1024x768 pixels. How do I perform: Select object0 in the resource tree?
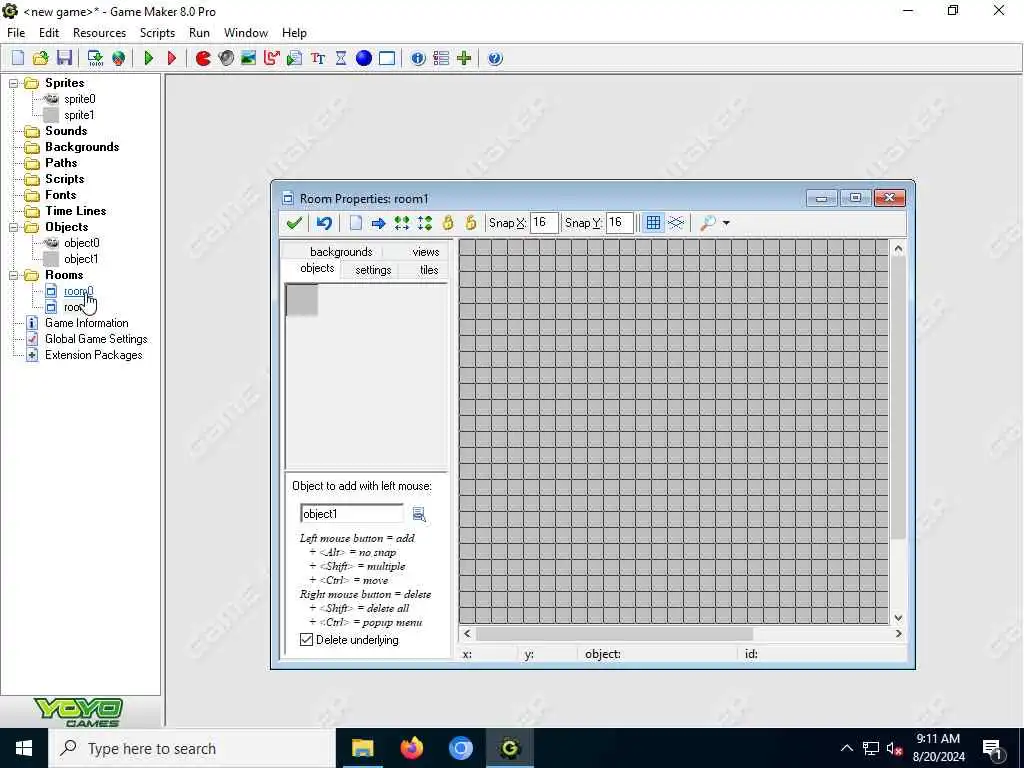click(x=82, y=243)
